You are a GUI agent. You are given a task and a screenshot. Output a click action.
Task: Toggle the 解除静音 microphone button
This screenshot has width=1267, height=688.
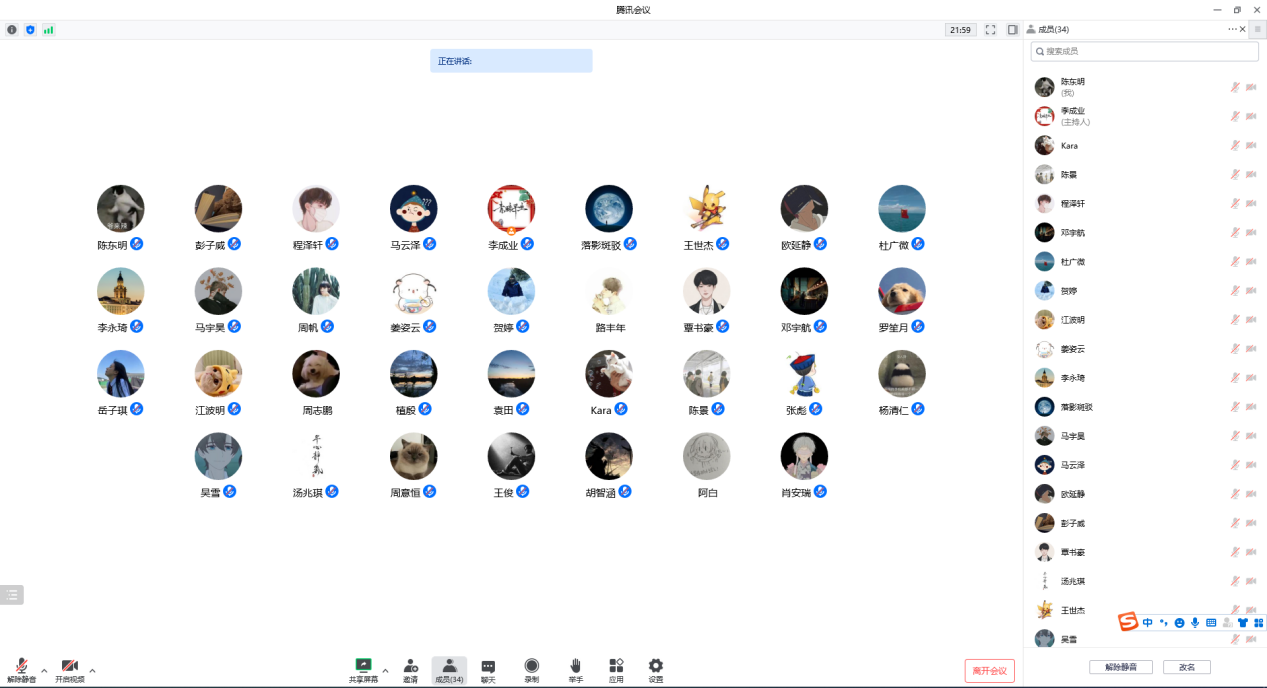(x=21, y=669)
